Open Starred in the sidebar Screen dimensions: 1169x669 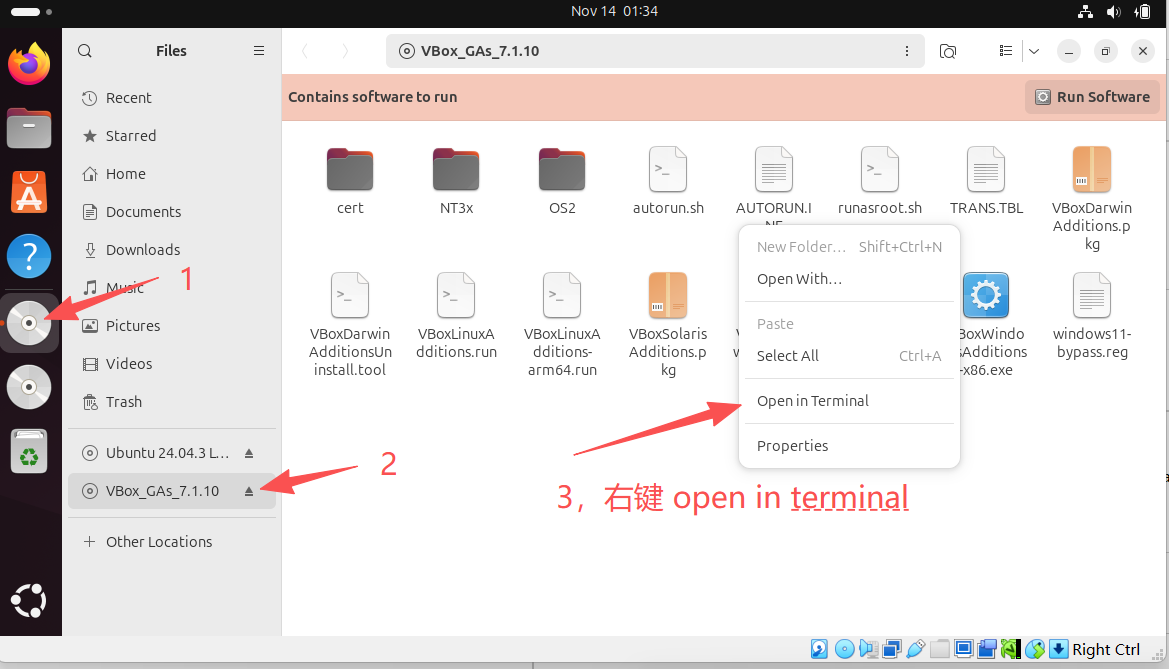[x=171, y=136]
